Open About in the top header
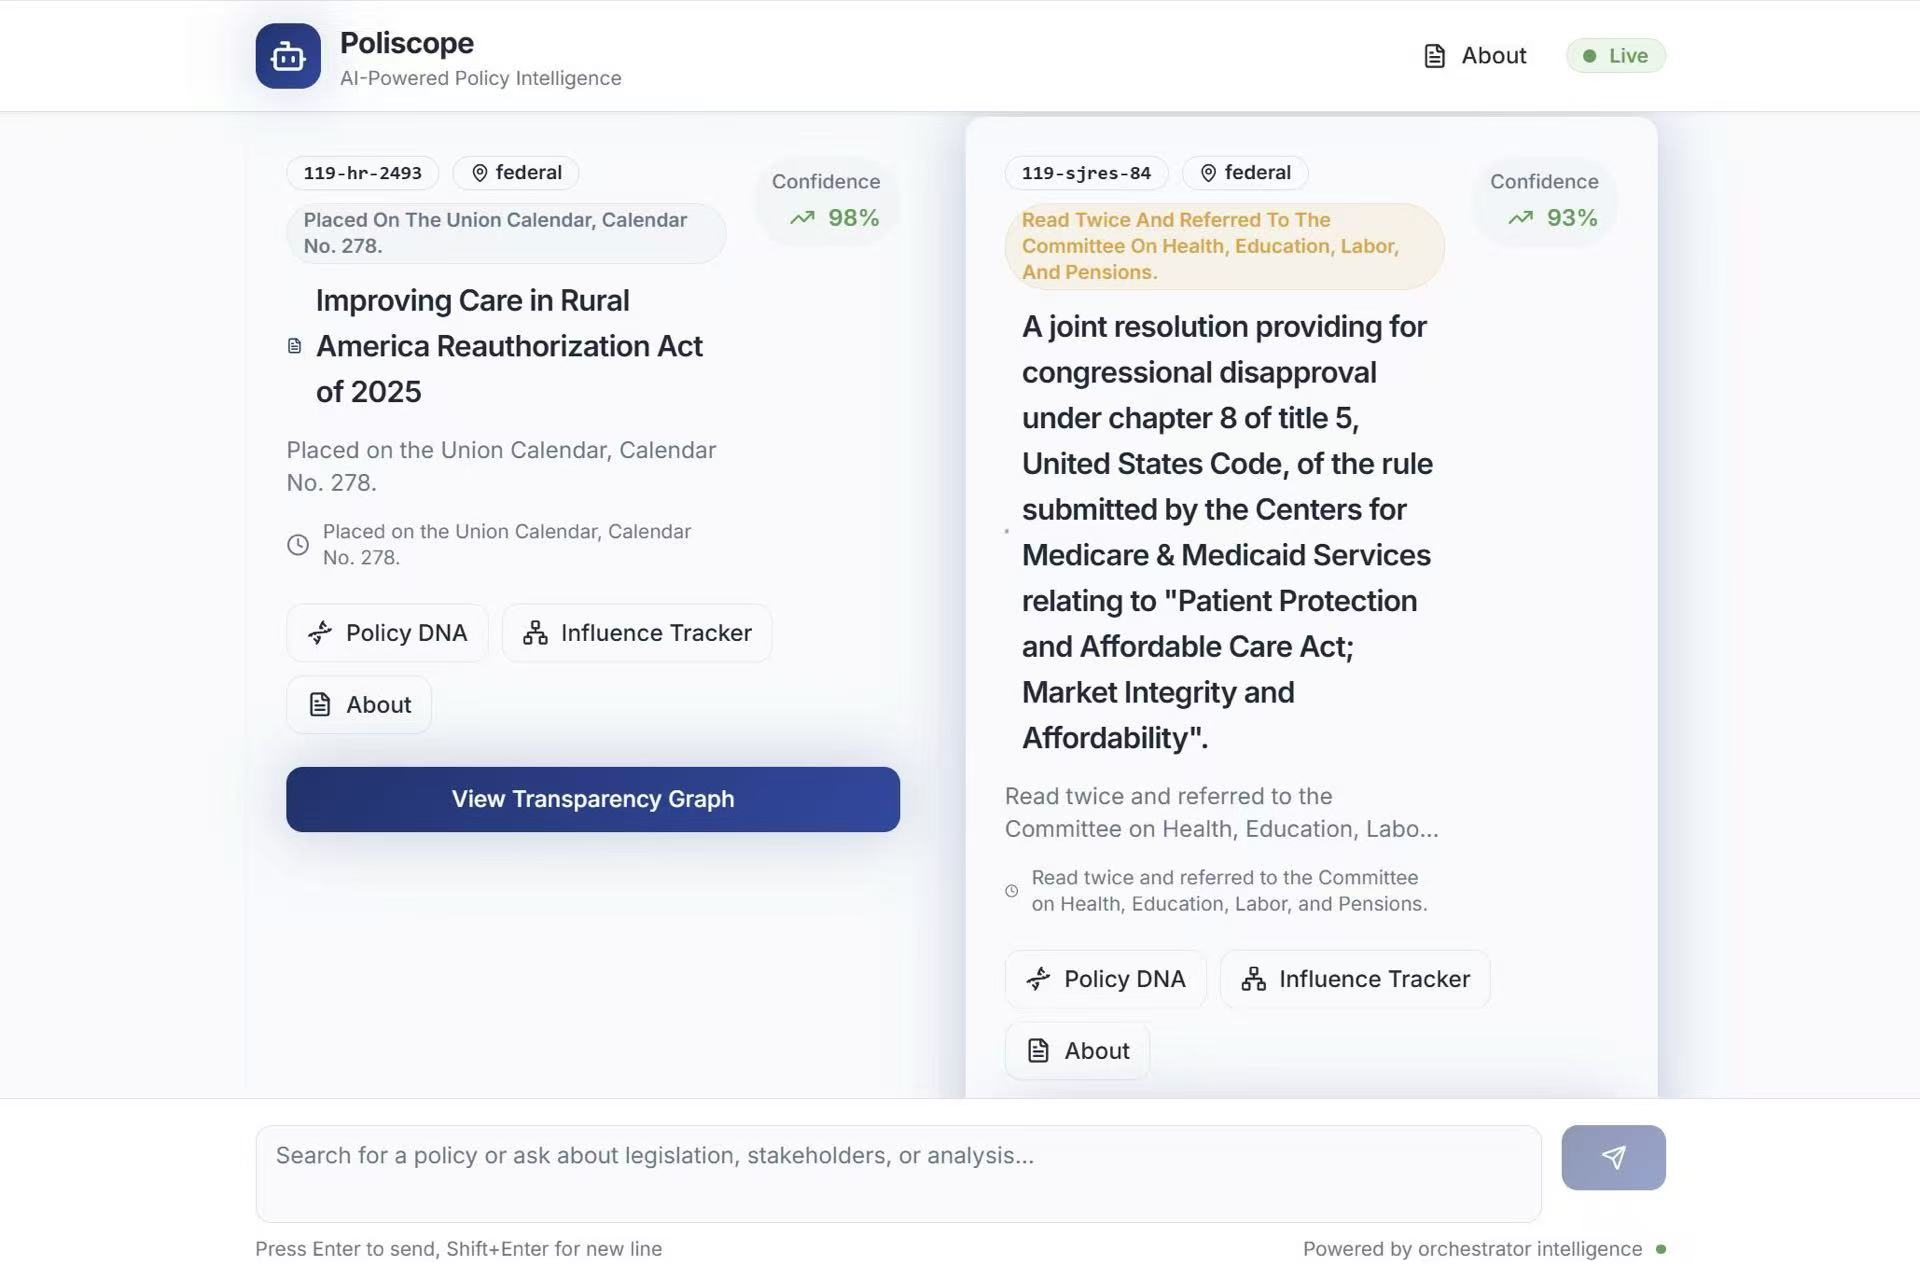Image resolution: width=1920 pixels, height=1280 pixels. pyautogui.click(x=1475, y=56)
